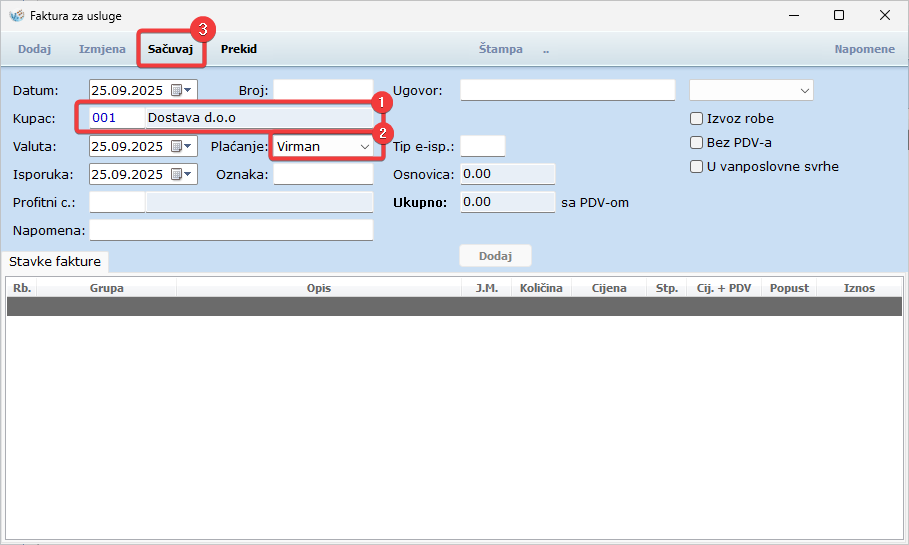Click into the Napomena text field
This screenshot has width=909, height=545.
point(231,230)
